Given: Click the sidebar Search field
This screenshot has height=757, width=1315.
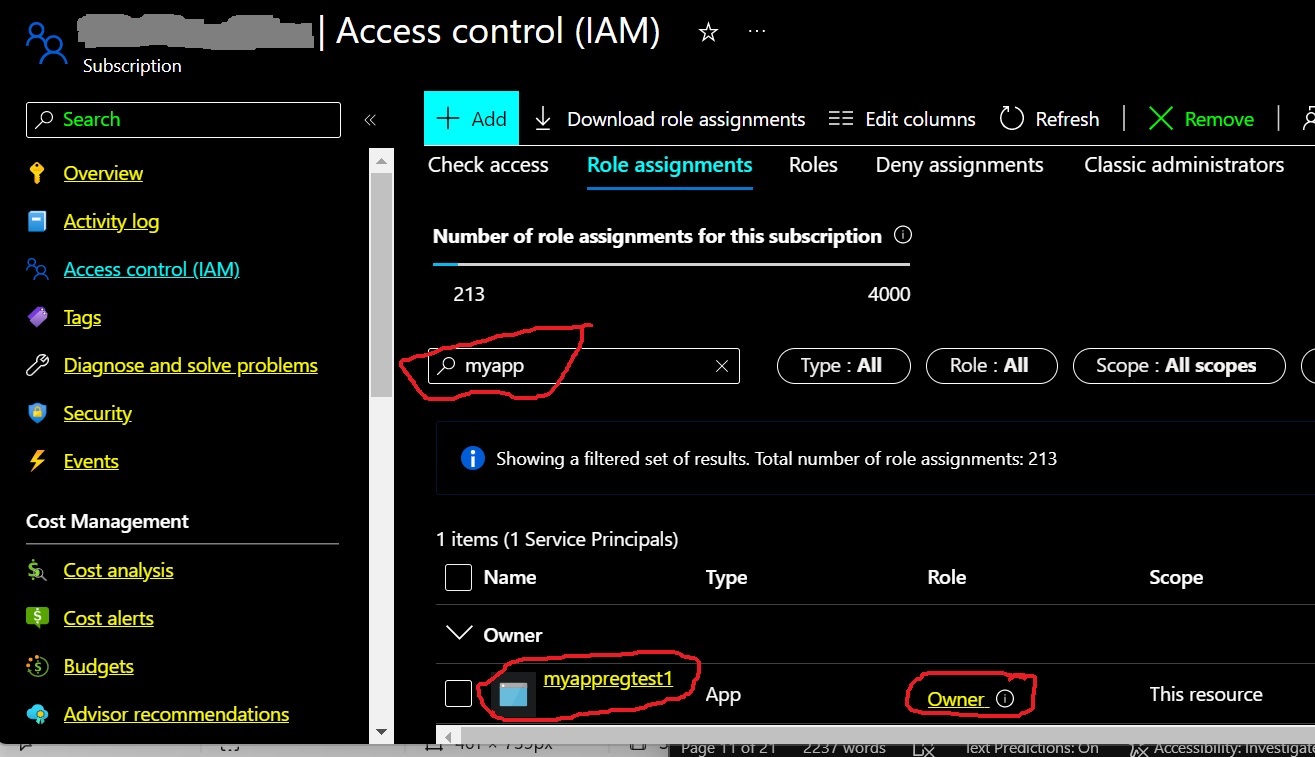Looking at the screenshot, I should (183, 120).
